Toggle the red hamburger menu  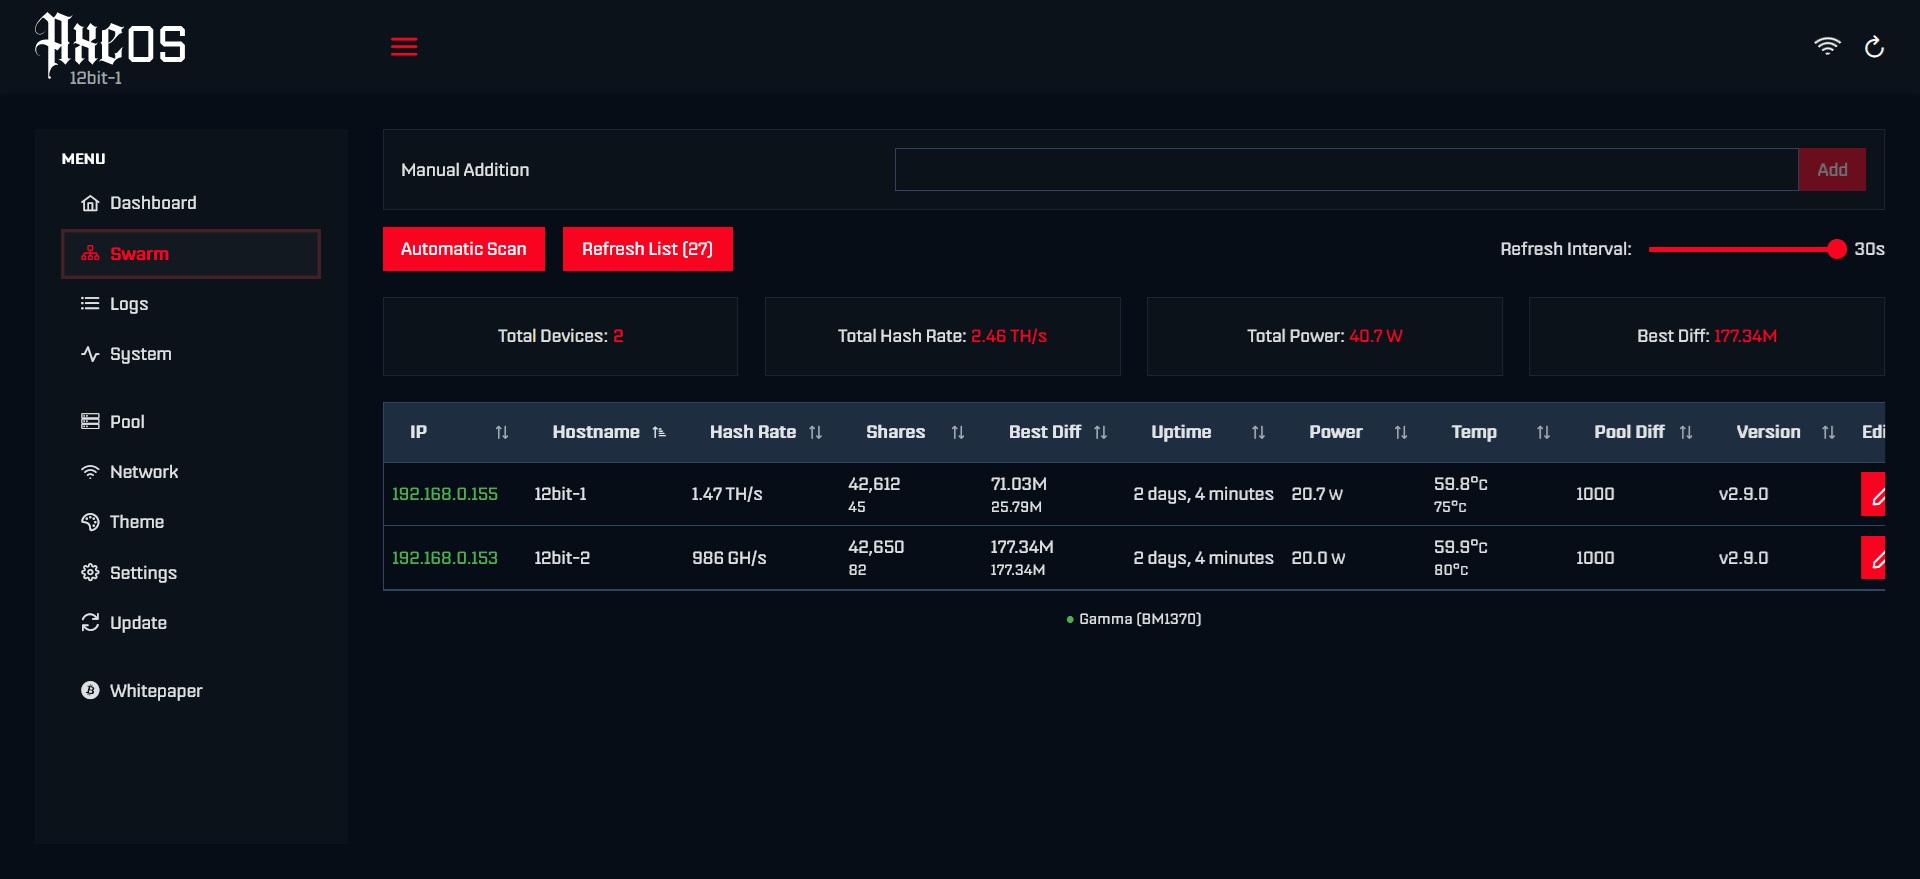[404, 47]
